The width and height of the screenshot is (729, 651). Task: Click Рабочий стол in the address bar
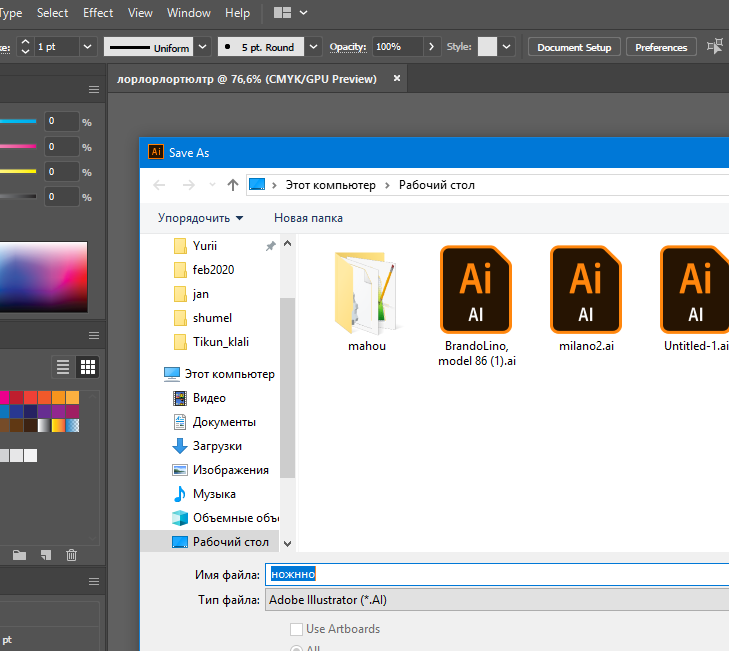pos(437,185)
